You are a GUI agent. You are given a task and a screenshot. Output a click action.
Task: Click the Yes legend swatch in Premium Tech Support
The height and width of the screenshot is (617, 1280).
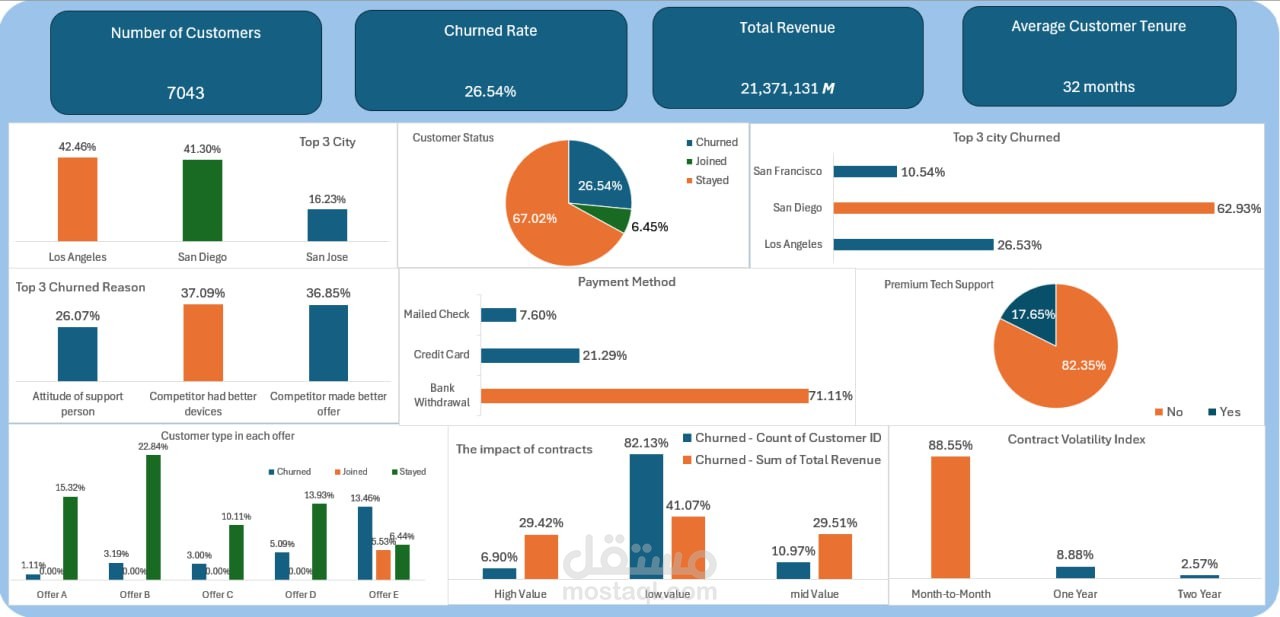coord(1213,412)
